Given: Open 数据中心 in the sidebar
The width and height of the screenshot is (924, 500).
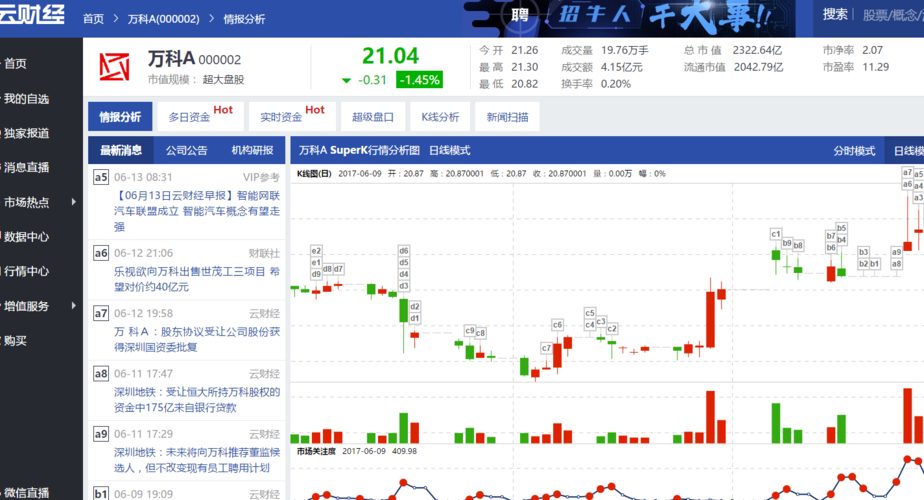Looking at the screenshot, I should [x=26, y=236].
